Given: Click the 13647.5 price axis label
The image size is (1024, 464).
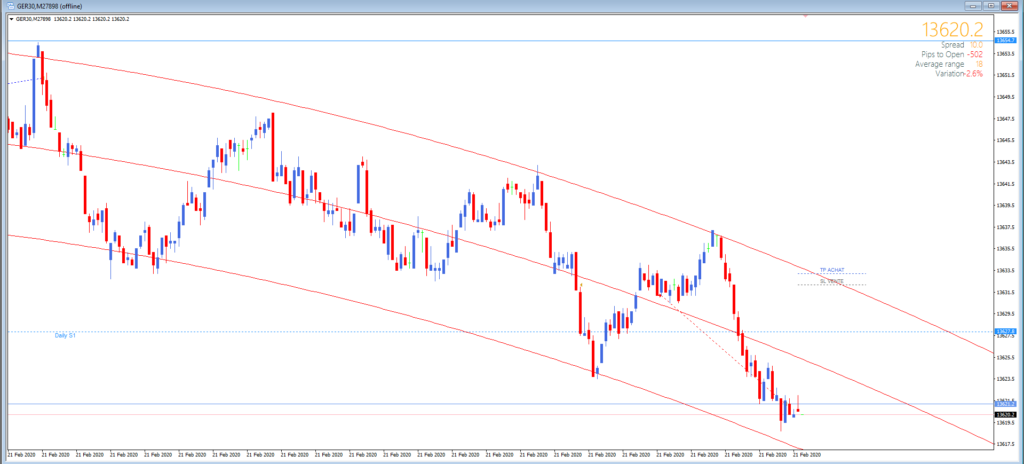Looking at the screenshot, I should click(1004, 119).
